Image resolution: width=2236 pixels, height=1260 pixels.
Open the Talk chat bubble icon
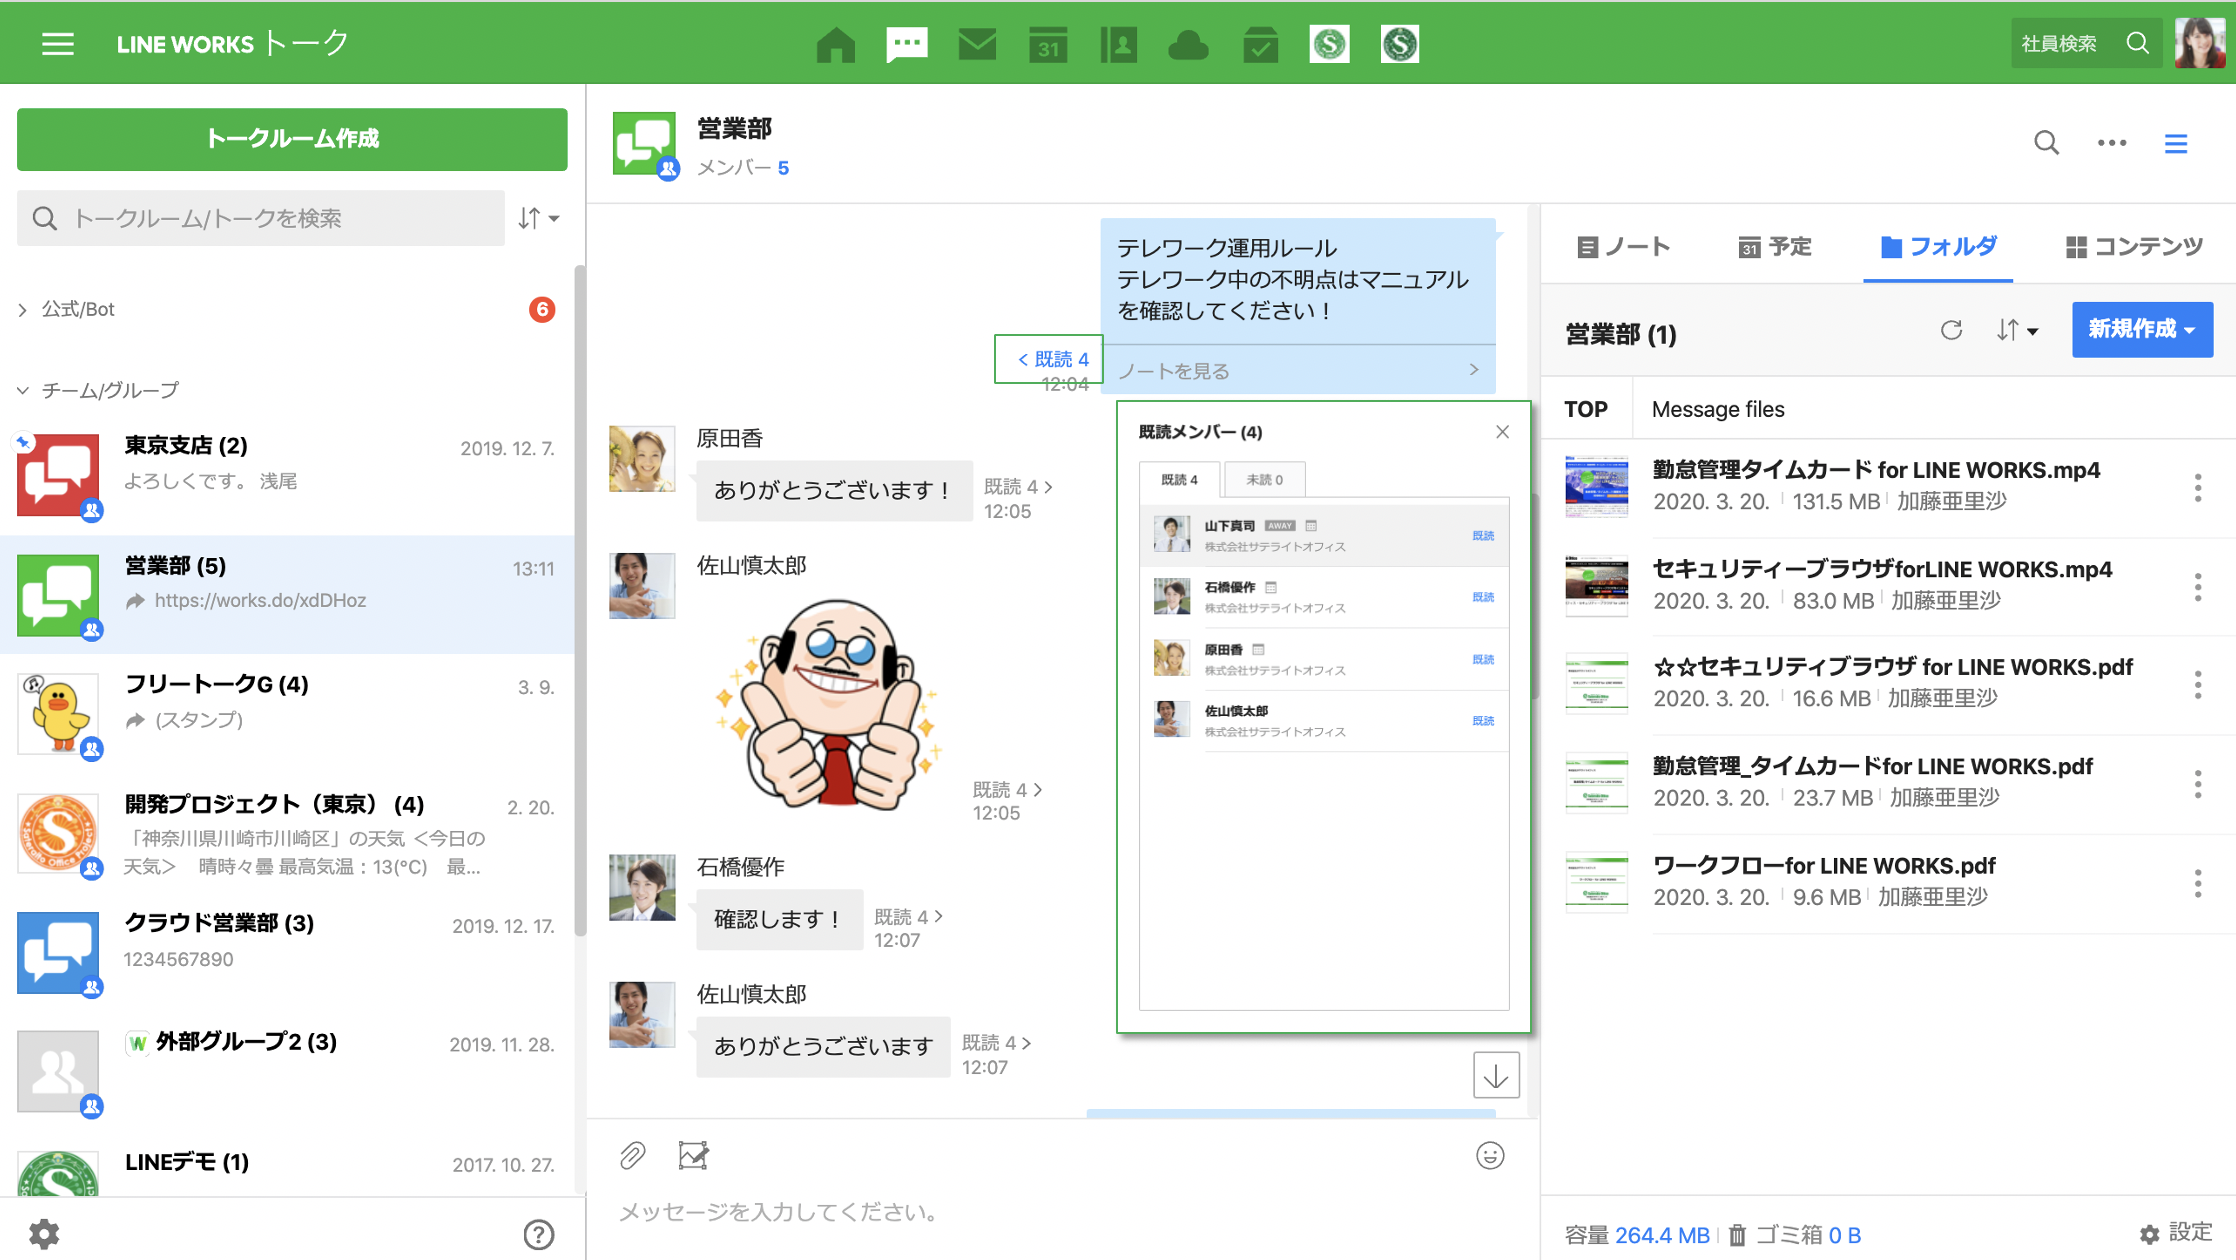[907, 44]
